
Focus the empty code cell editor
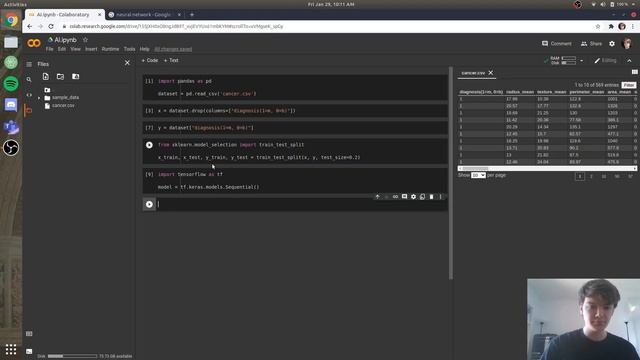point(301,204)
